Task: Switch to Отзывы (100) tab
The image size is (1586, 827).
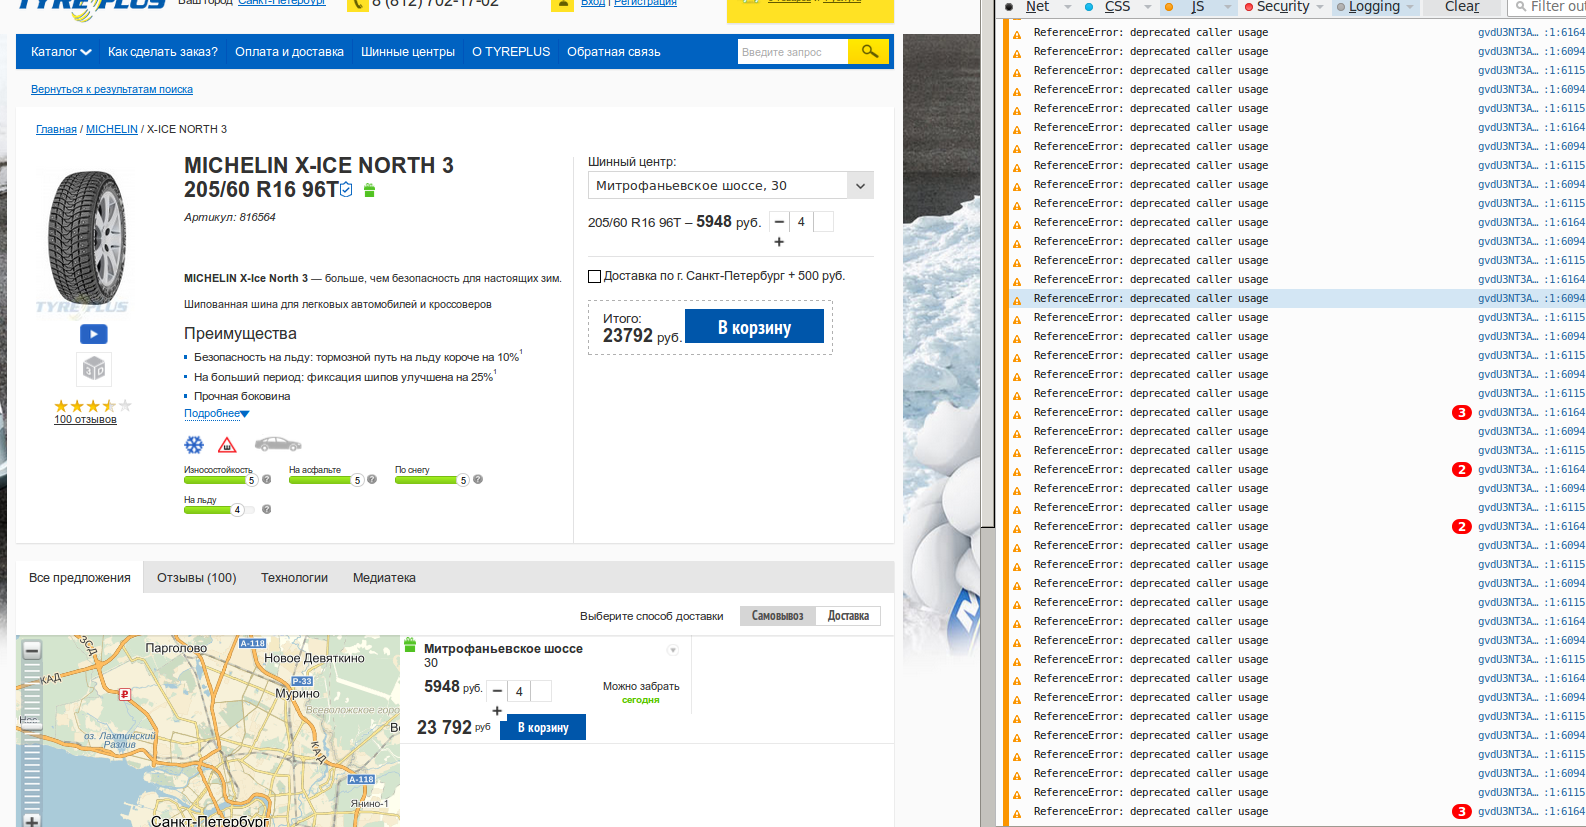Action: (x=197, y=578)
